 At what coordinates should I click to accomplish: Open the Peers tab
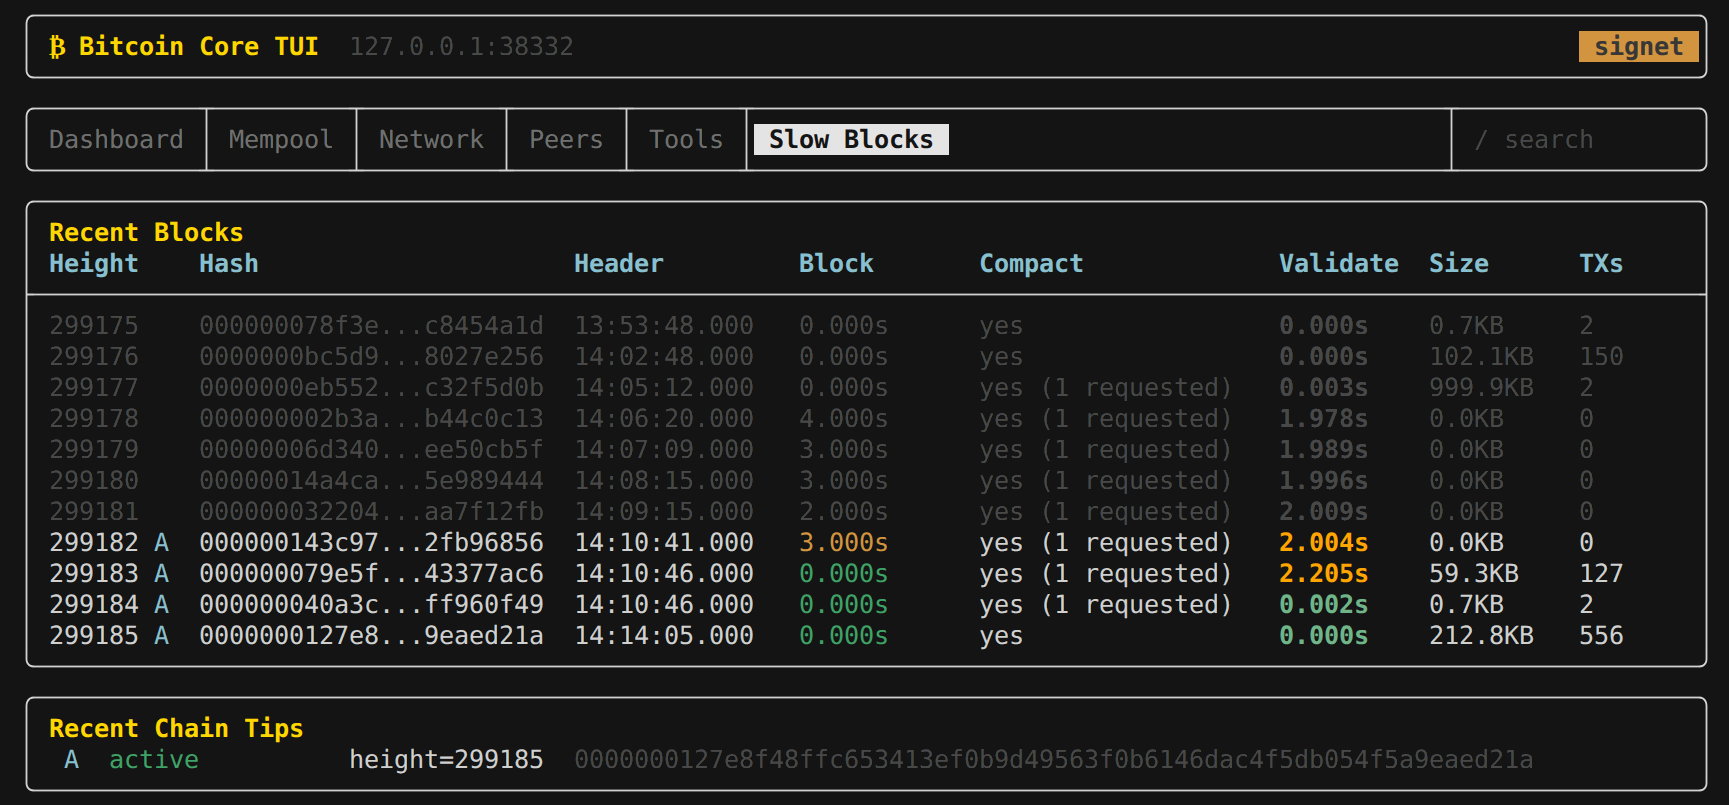coord(566,140)
